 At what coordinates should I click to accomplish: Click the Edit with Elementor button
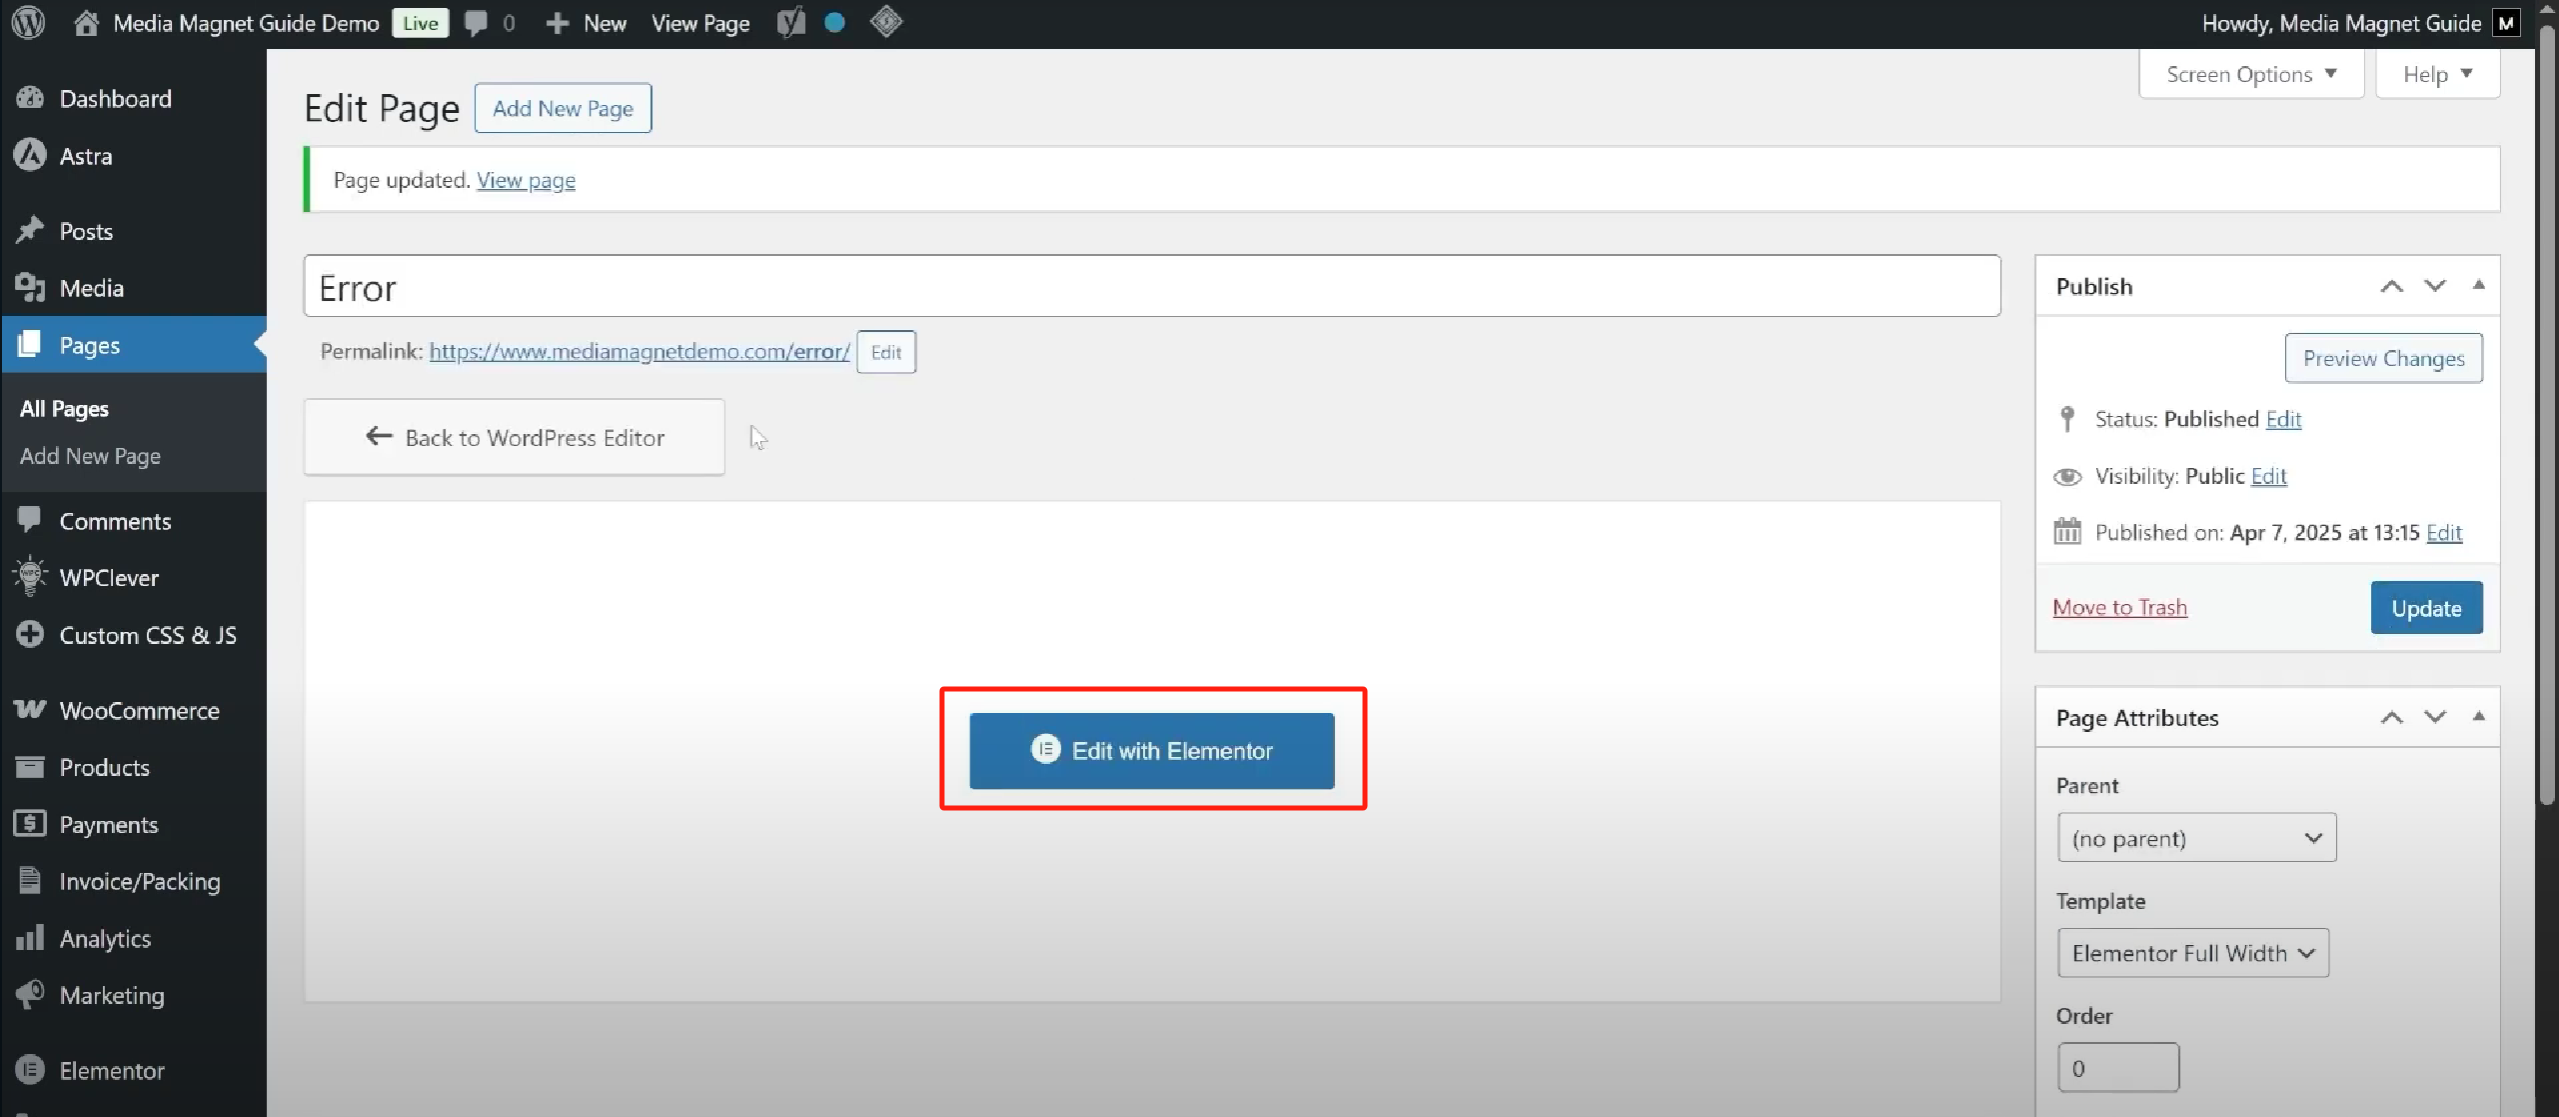(1151, 750)
